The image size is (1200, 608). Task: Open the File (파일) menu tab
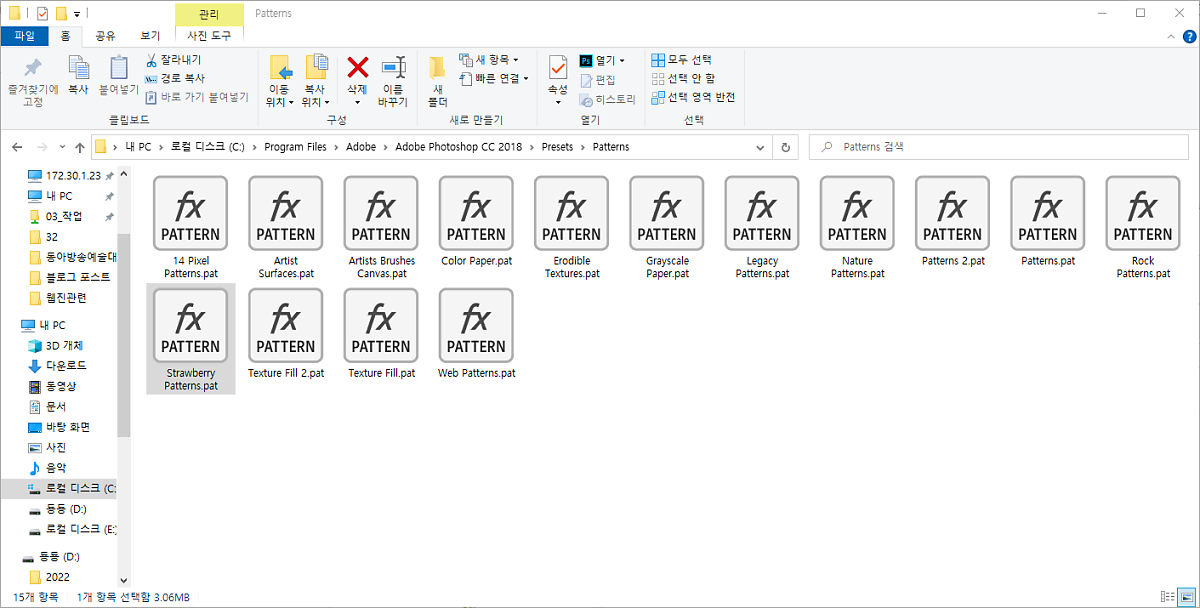(x=24, y=36)
